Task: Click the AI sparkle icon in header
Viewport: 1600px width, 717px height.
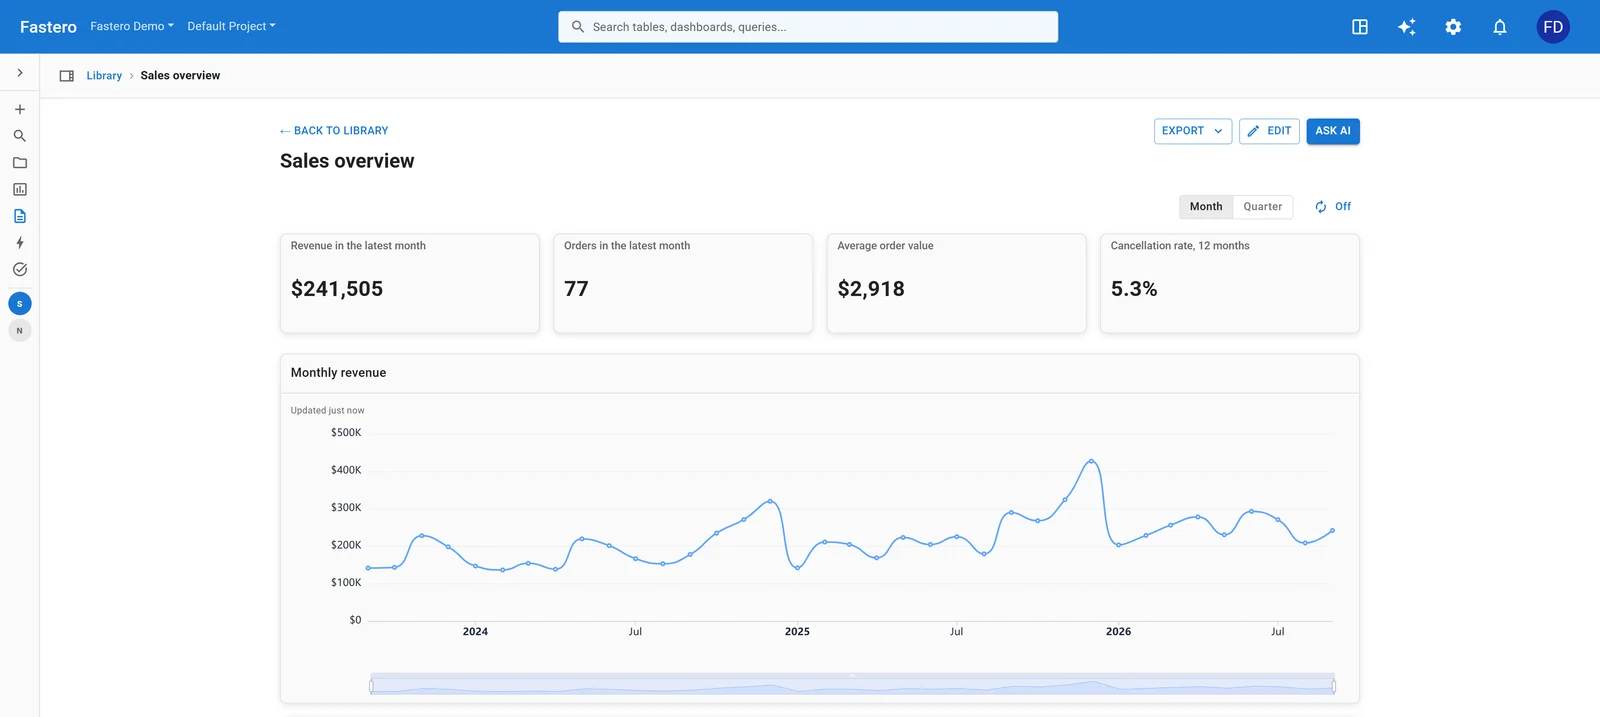Action: coord(1406,27)
